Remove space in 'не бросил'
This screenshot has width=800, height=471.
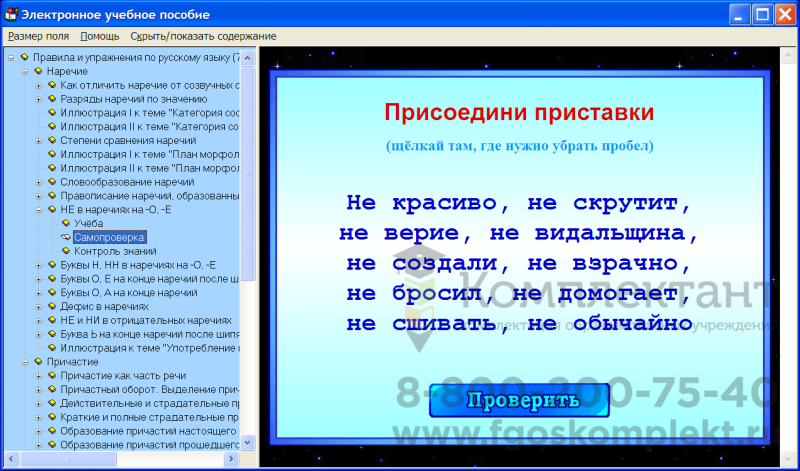tap(384, 293)
